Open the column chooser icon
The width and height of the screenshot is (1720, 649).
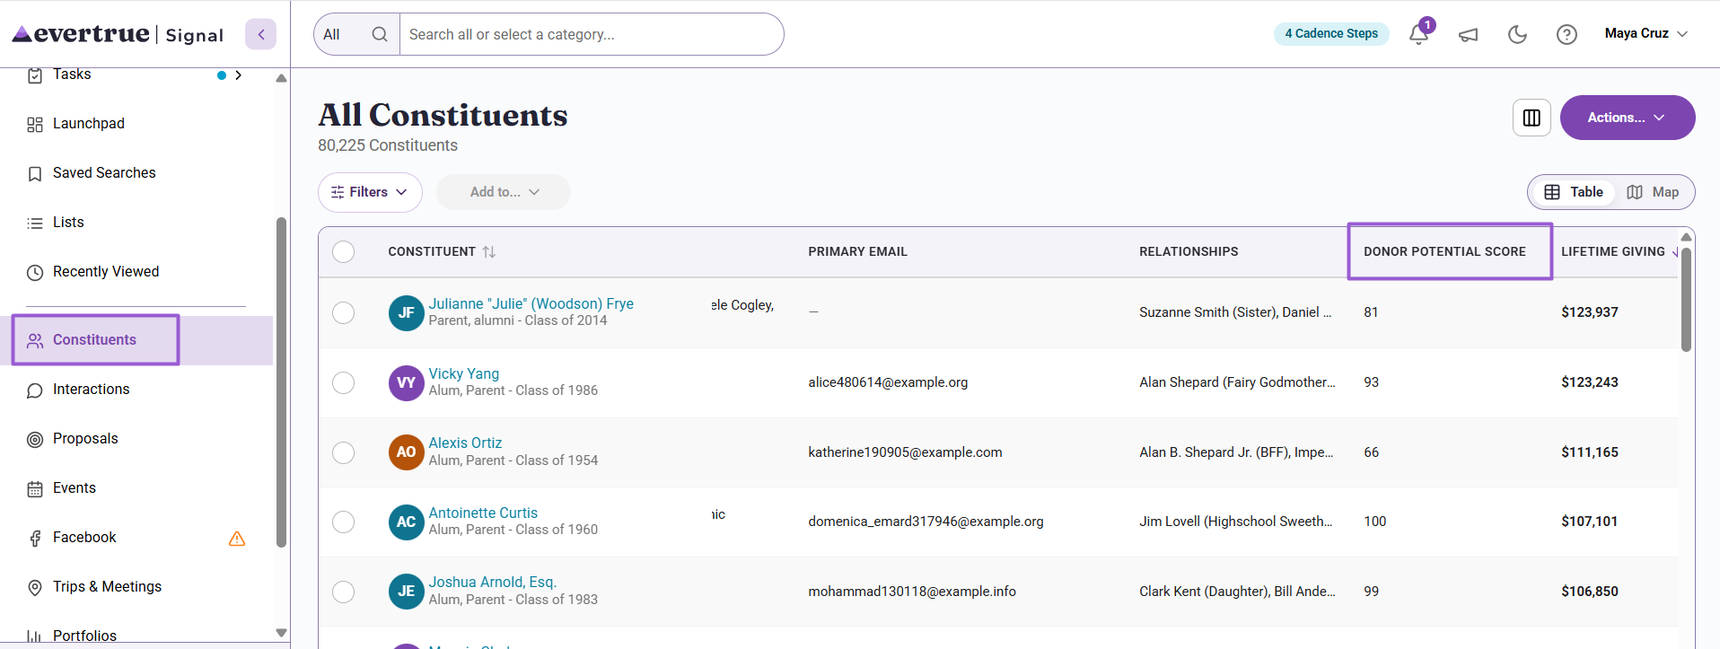(1531, 118)
